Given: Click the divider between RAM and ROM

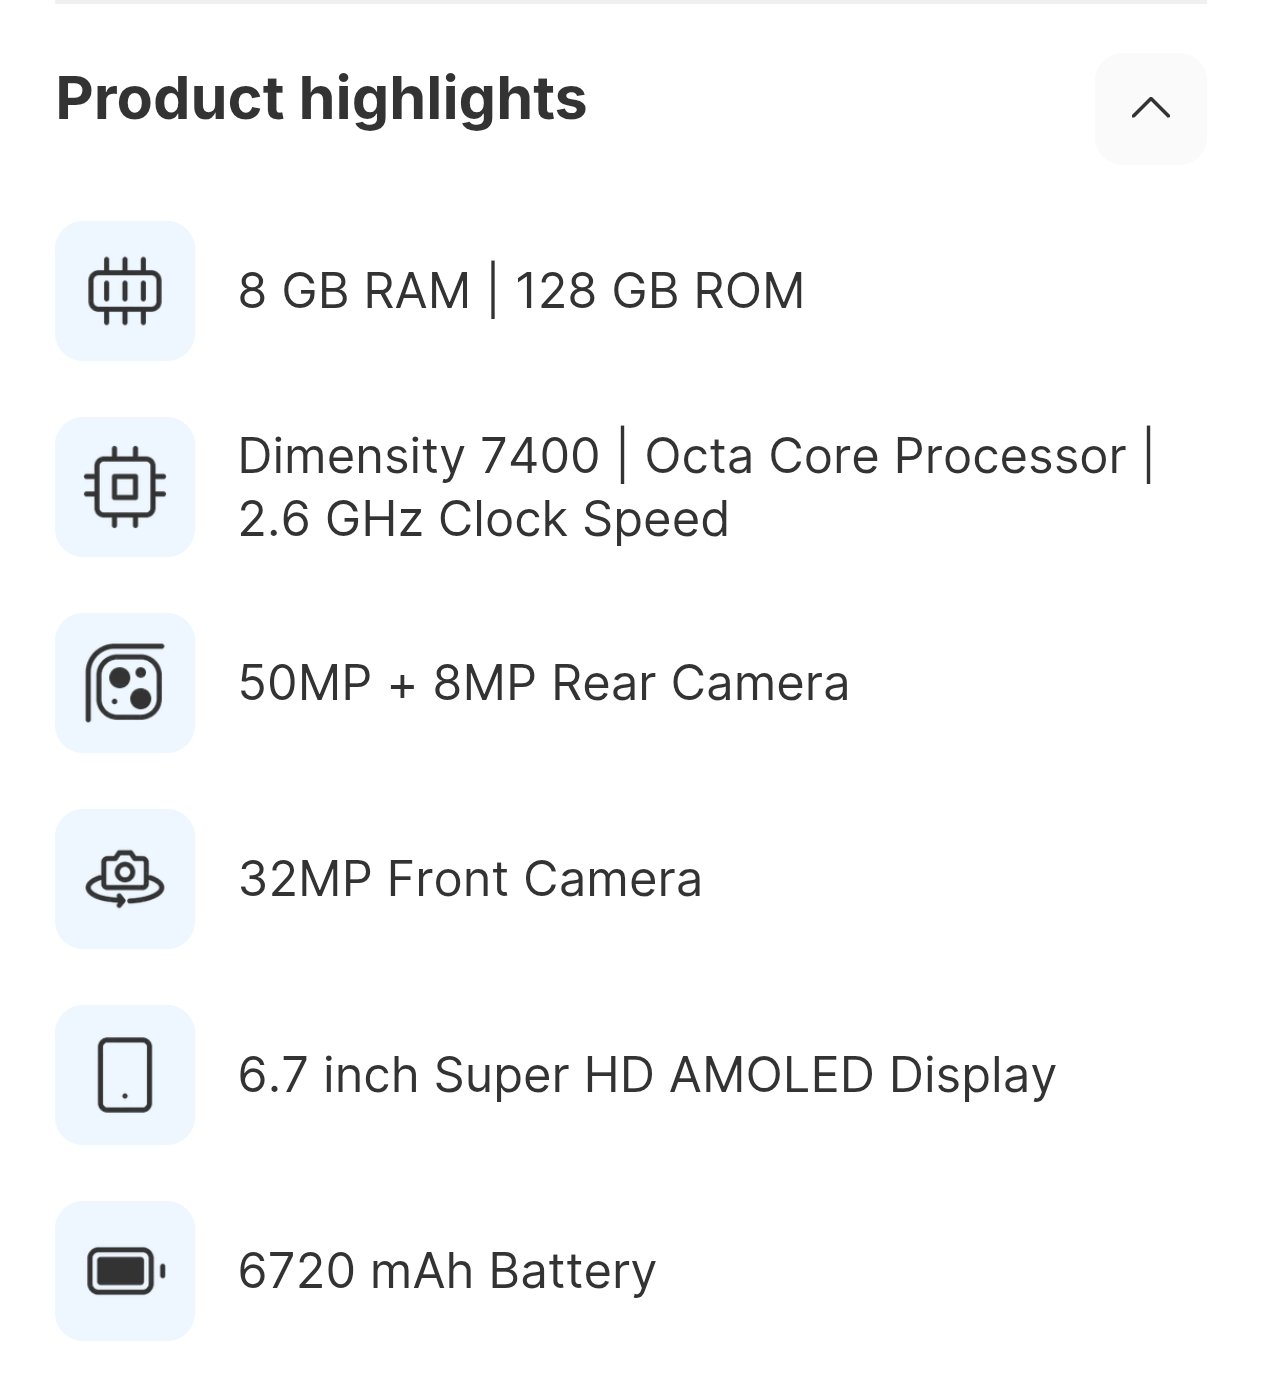Looking at the screenshot, I should click(493, 291).
